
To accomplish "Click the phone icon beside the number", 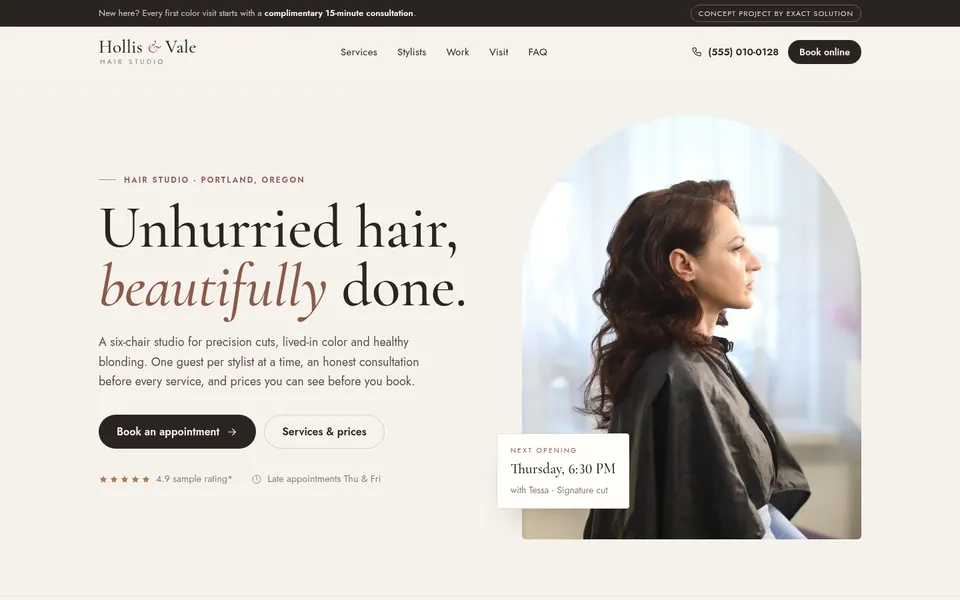I will click(696, 52).
